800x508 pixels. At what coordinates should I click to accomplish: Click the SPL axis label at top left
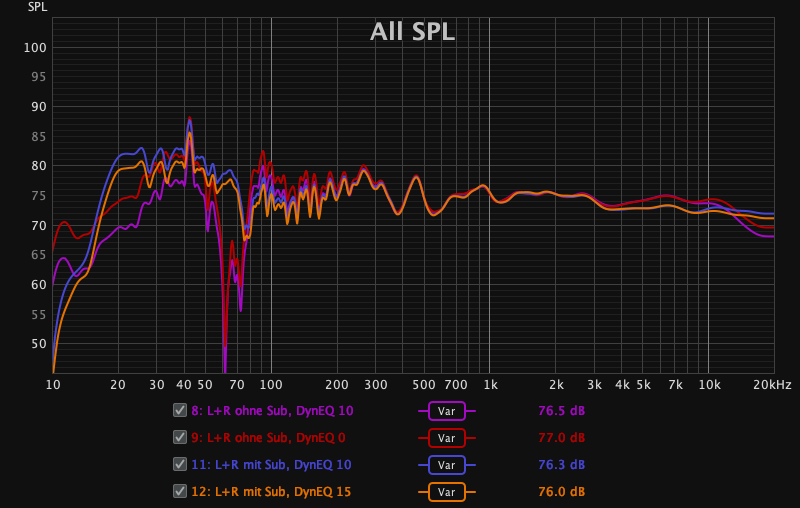point(36,7)
